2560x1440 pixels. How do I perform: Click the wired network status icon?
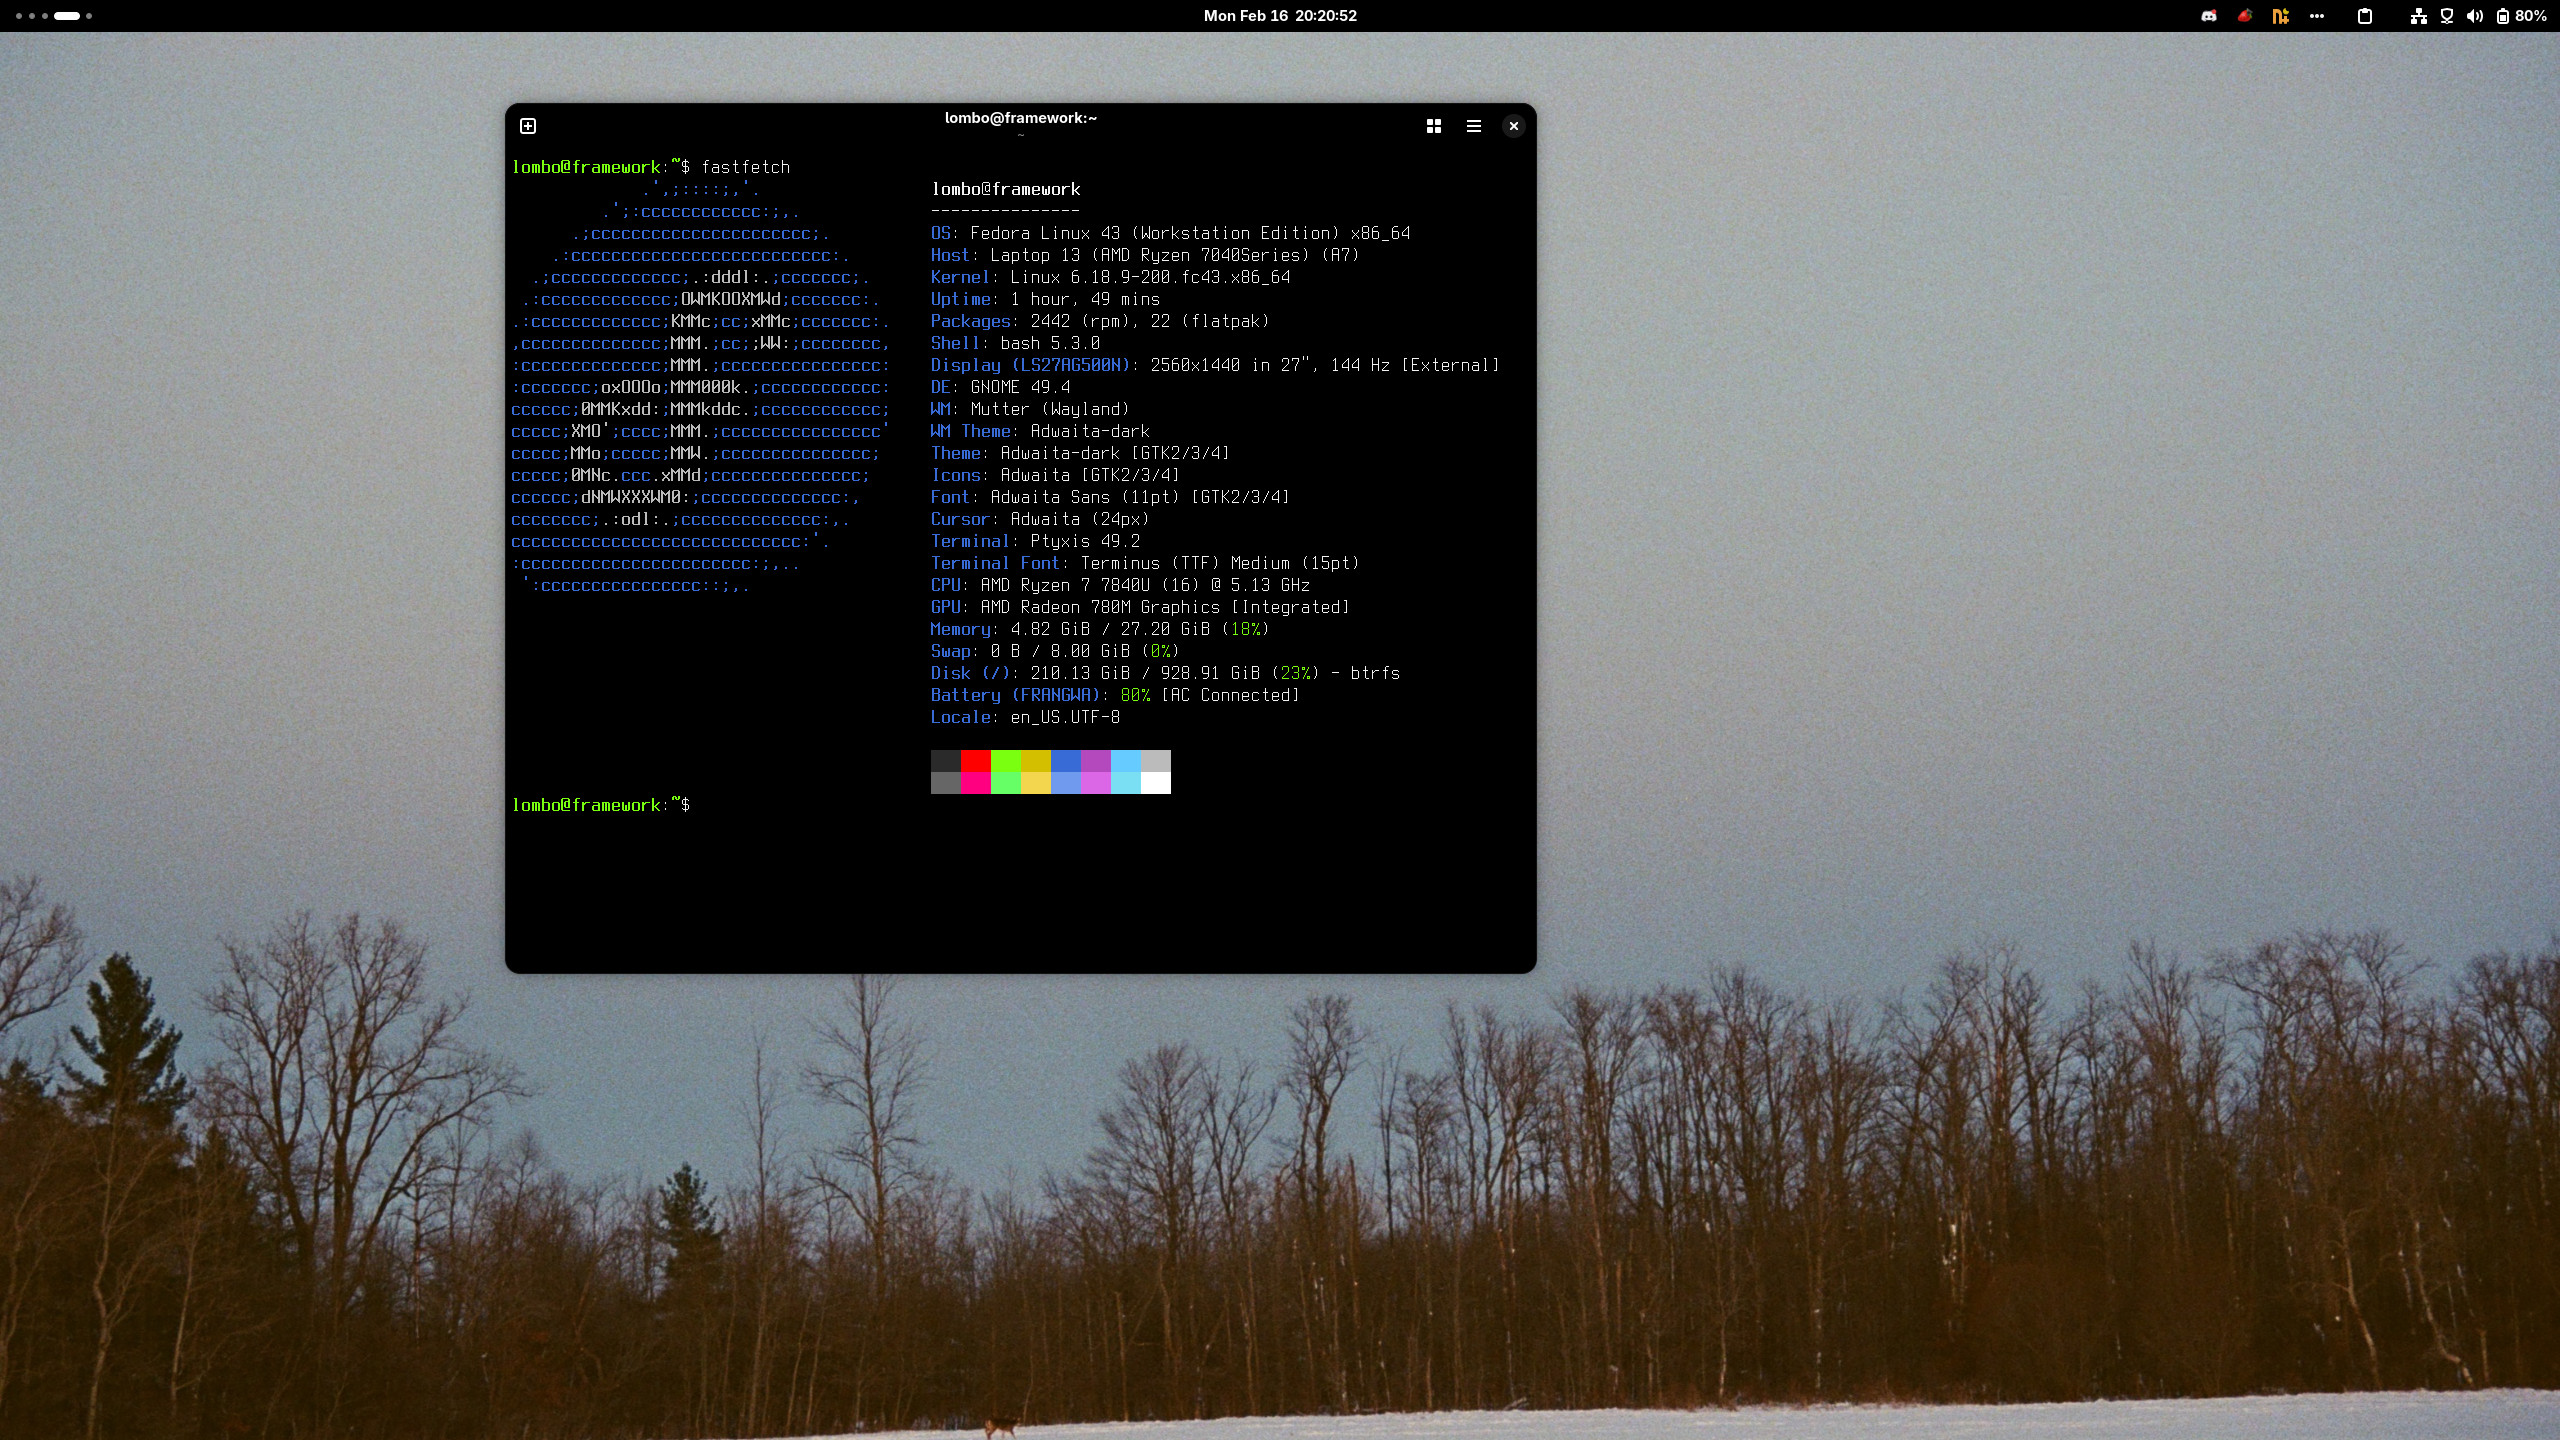coord(2418,16)
